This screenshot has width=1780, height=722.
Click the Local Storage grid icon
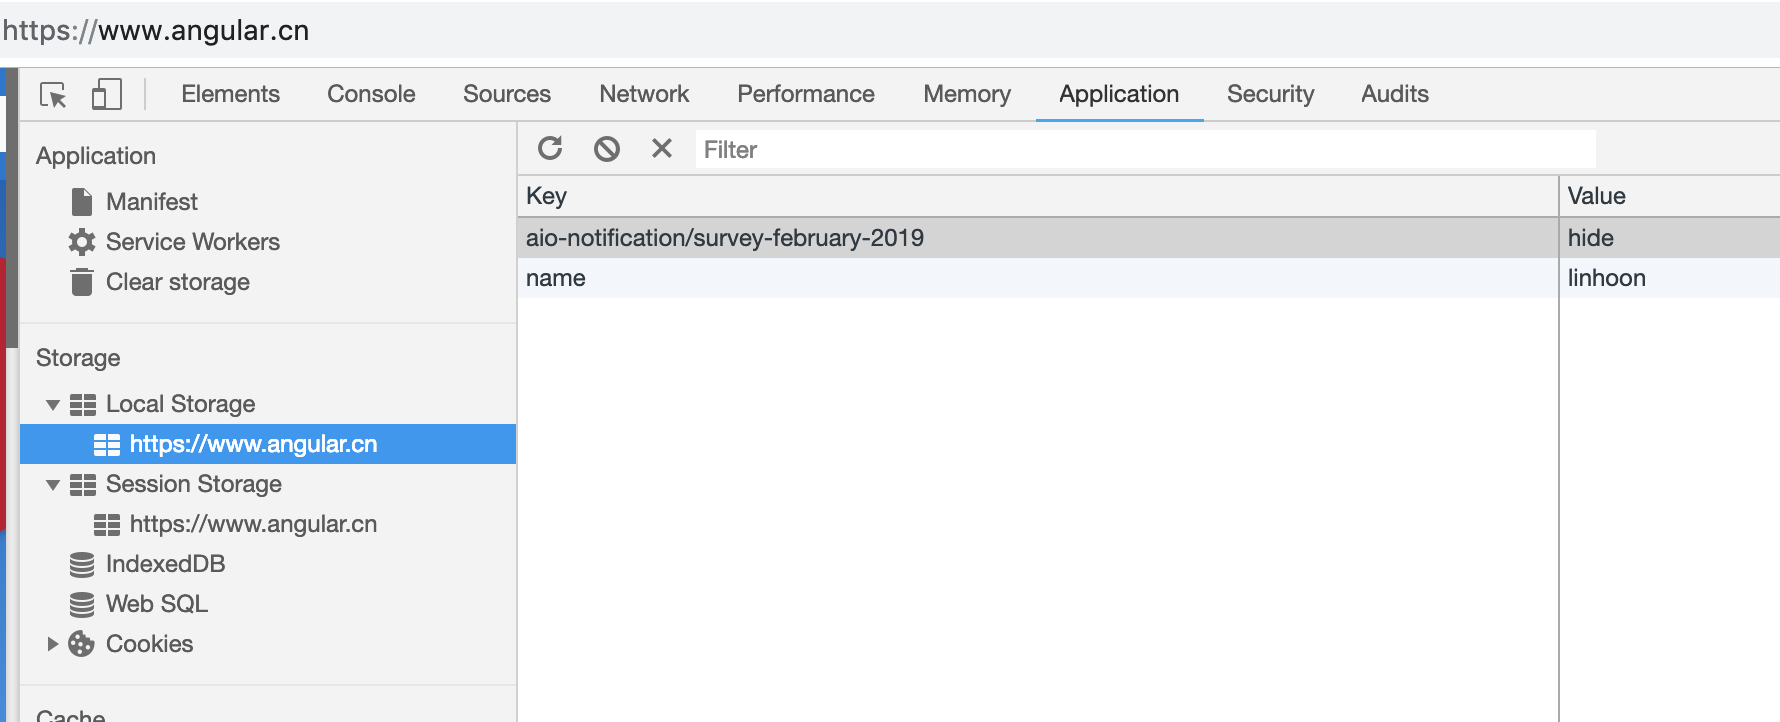coord(83,404)
